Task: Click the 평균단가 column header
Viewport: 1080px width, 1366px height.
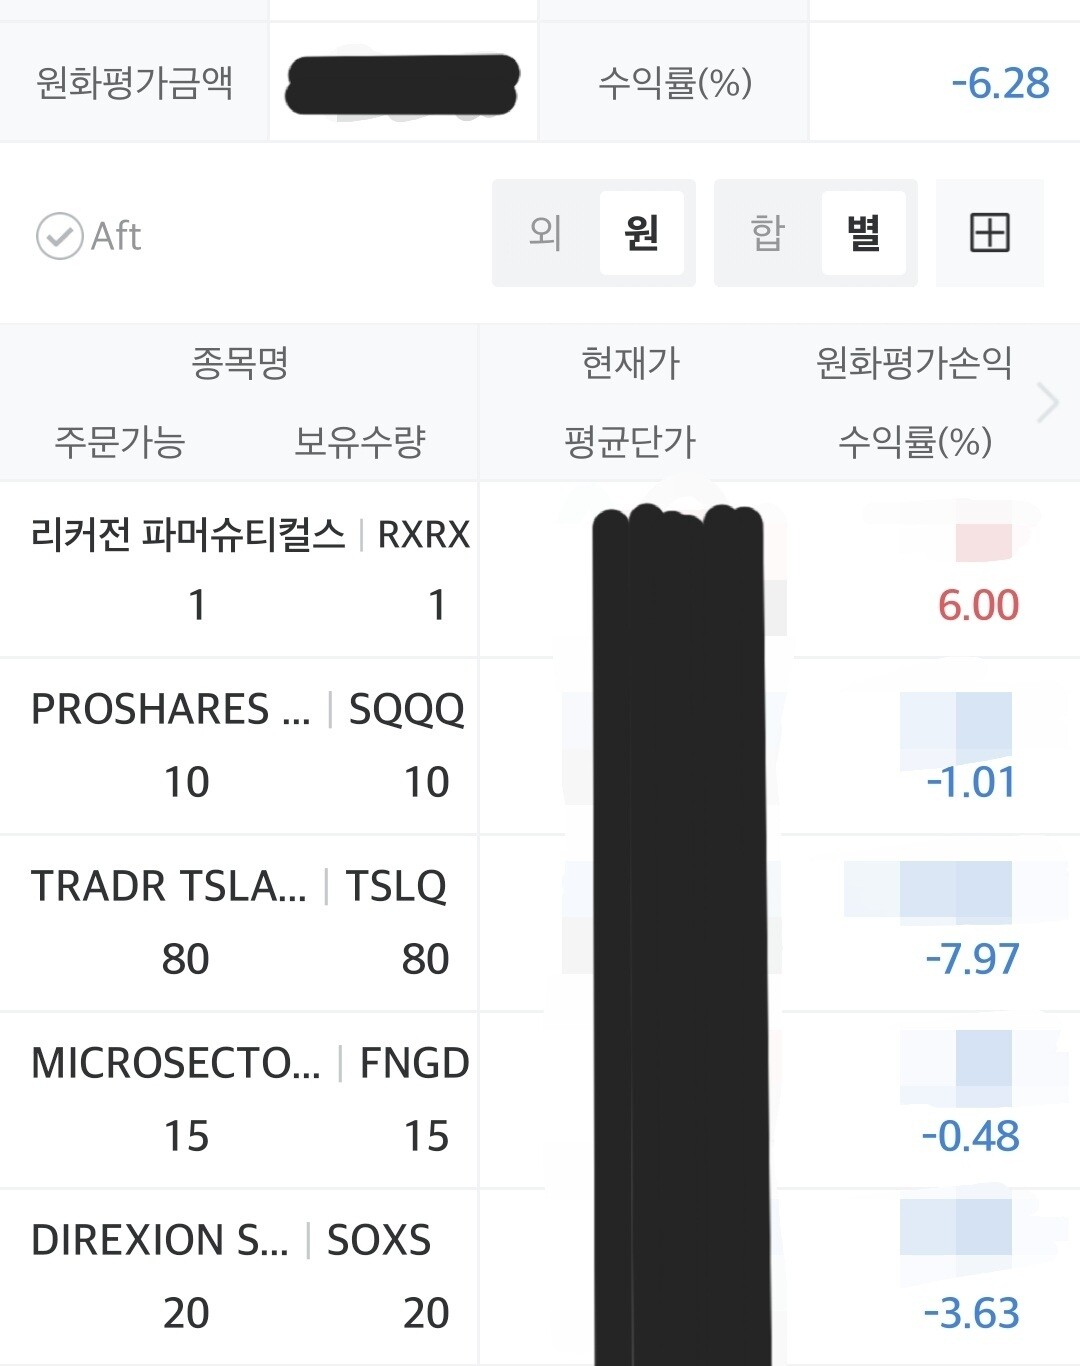Action: (630, 441)
